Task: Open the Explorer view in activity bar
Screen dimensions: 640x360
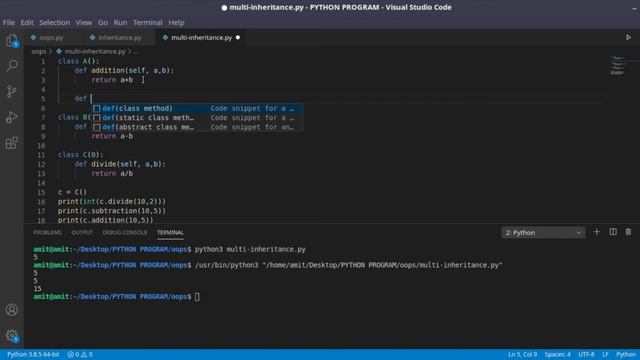Action: click(12, 40)
